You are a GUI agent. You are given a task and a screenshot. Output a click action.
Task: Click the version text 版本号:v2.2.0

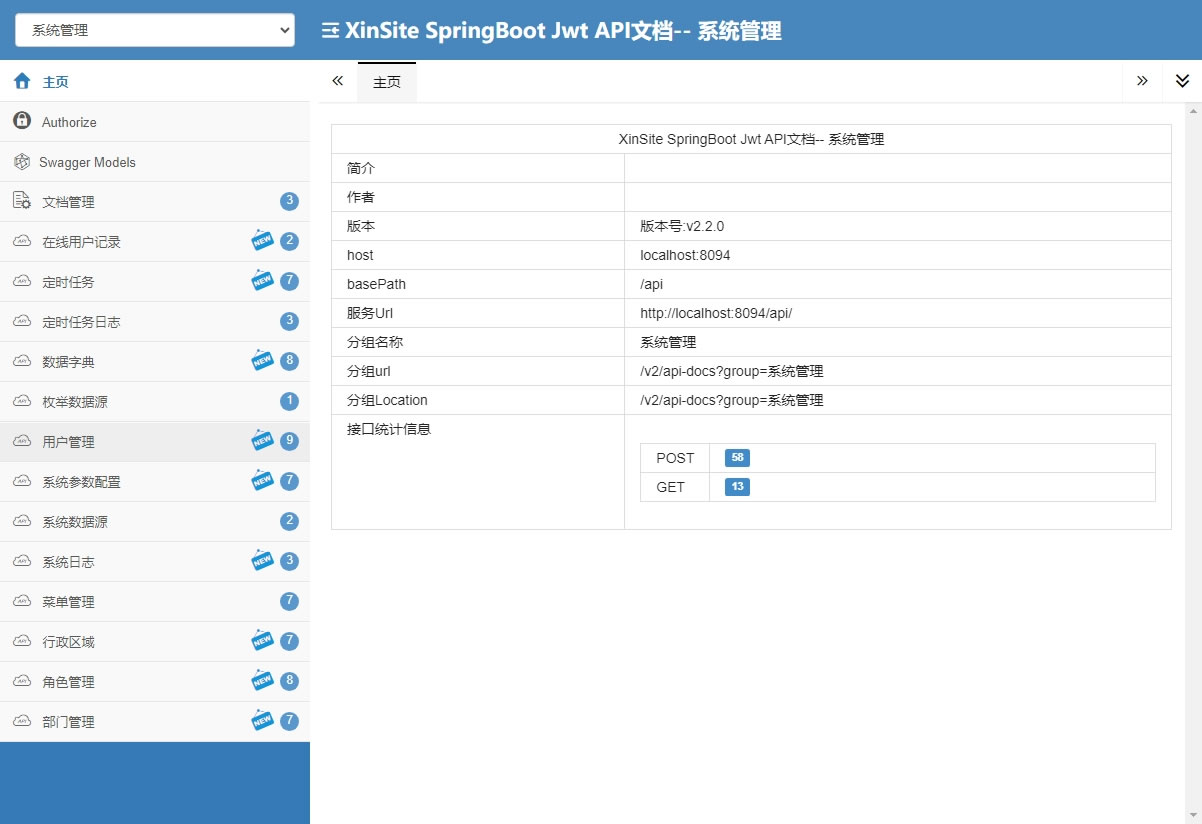682,226
